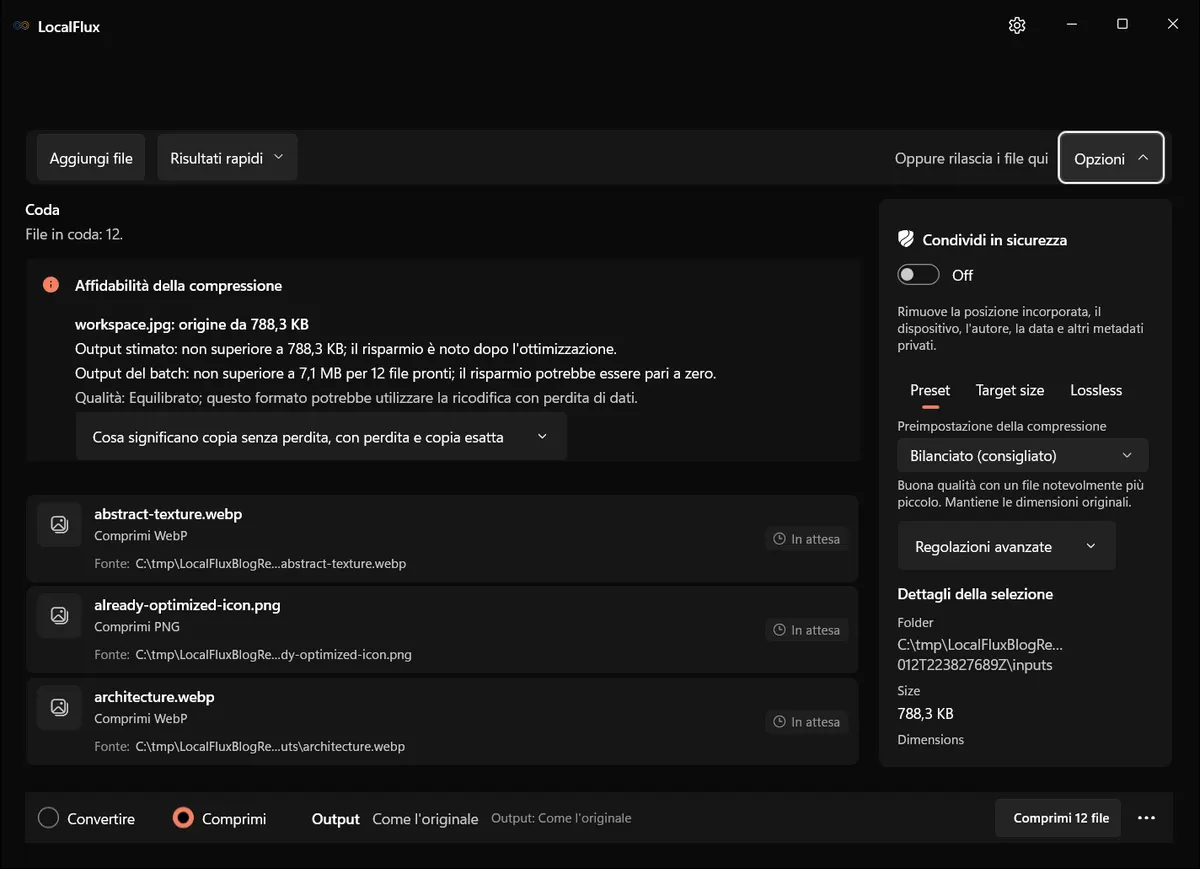The image size is (1200, 869).
Task: Click the Comprimi WebP label under architecture.webp
Action: (x=141, y=718)
